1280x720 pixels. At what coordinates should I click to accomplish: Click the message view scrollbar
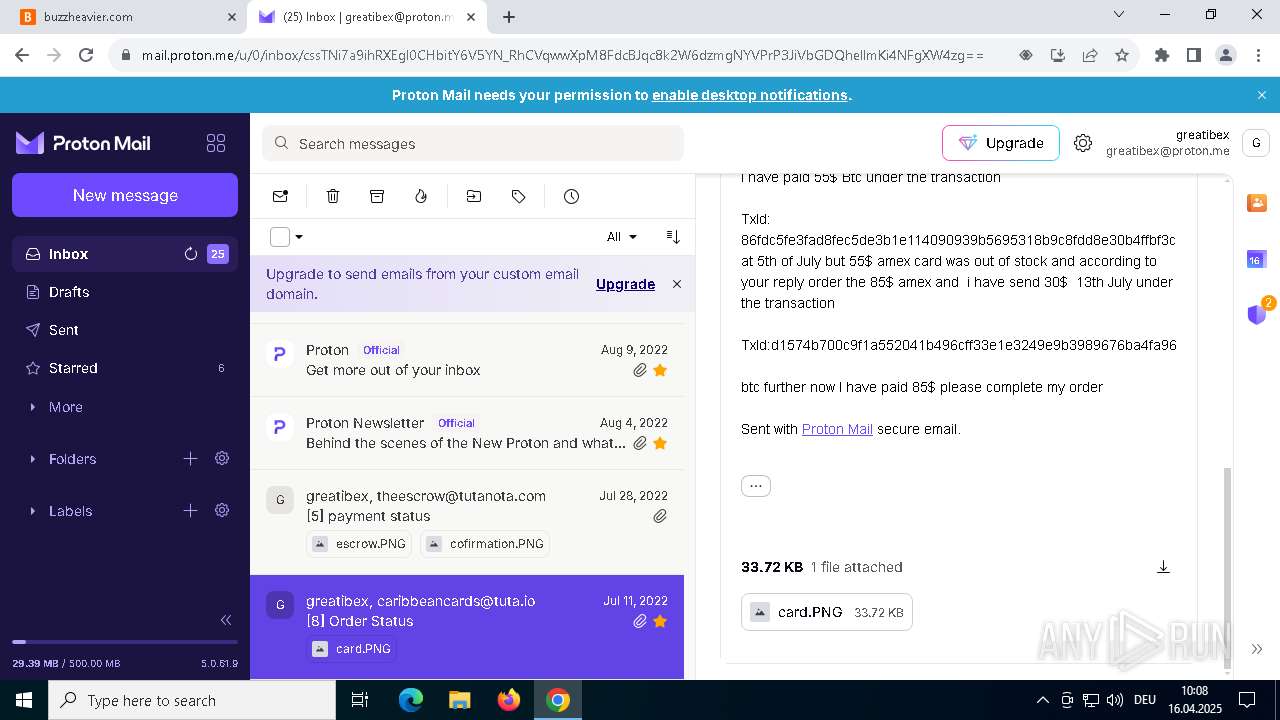[x=1228, y=567]
